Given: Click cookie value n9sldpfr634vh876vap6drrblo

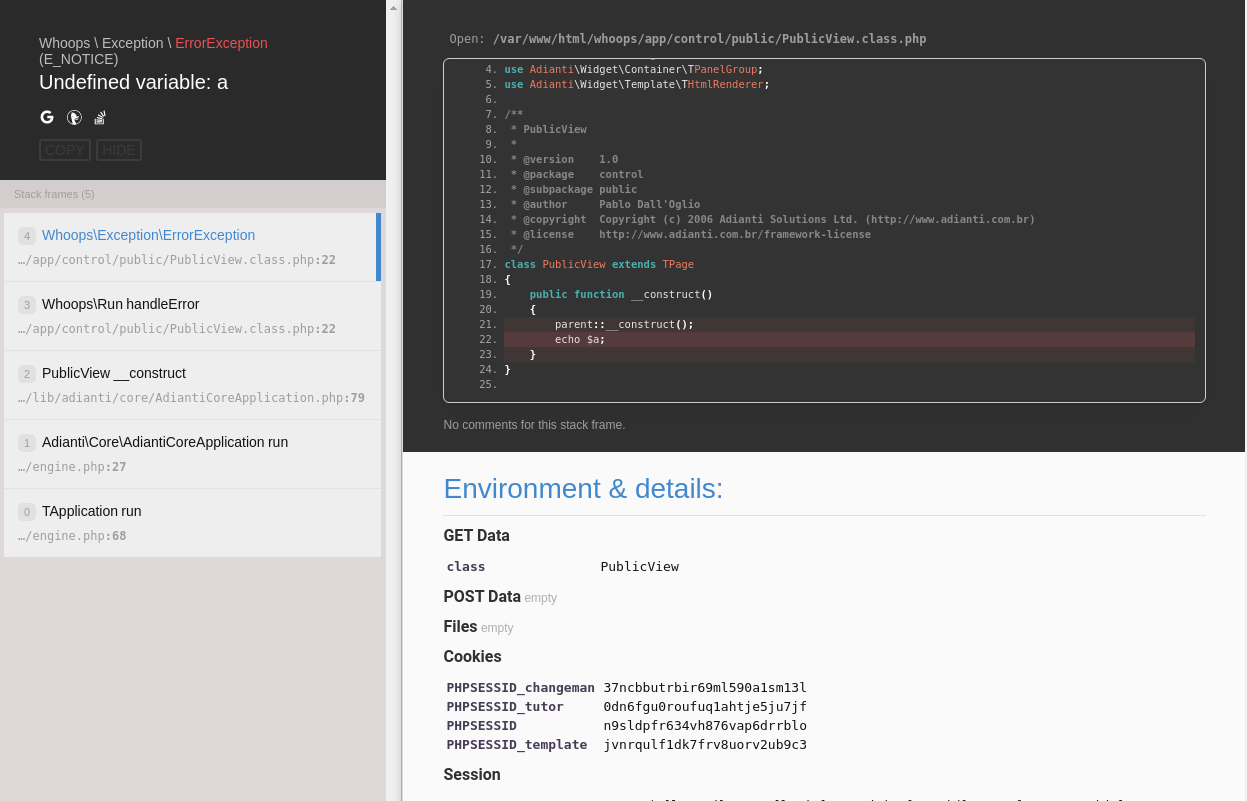Looking at the screenshot, I should (x=705, y=726).
